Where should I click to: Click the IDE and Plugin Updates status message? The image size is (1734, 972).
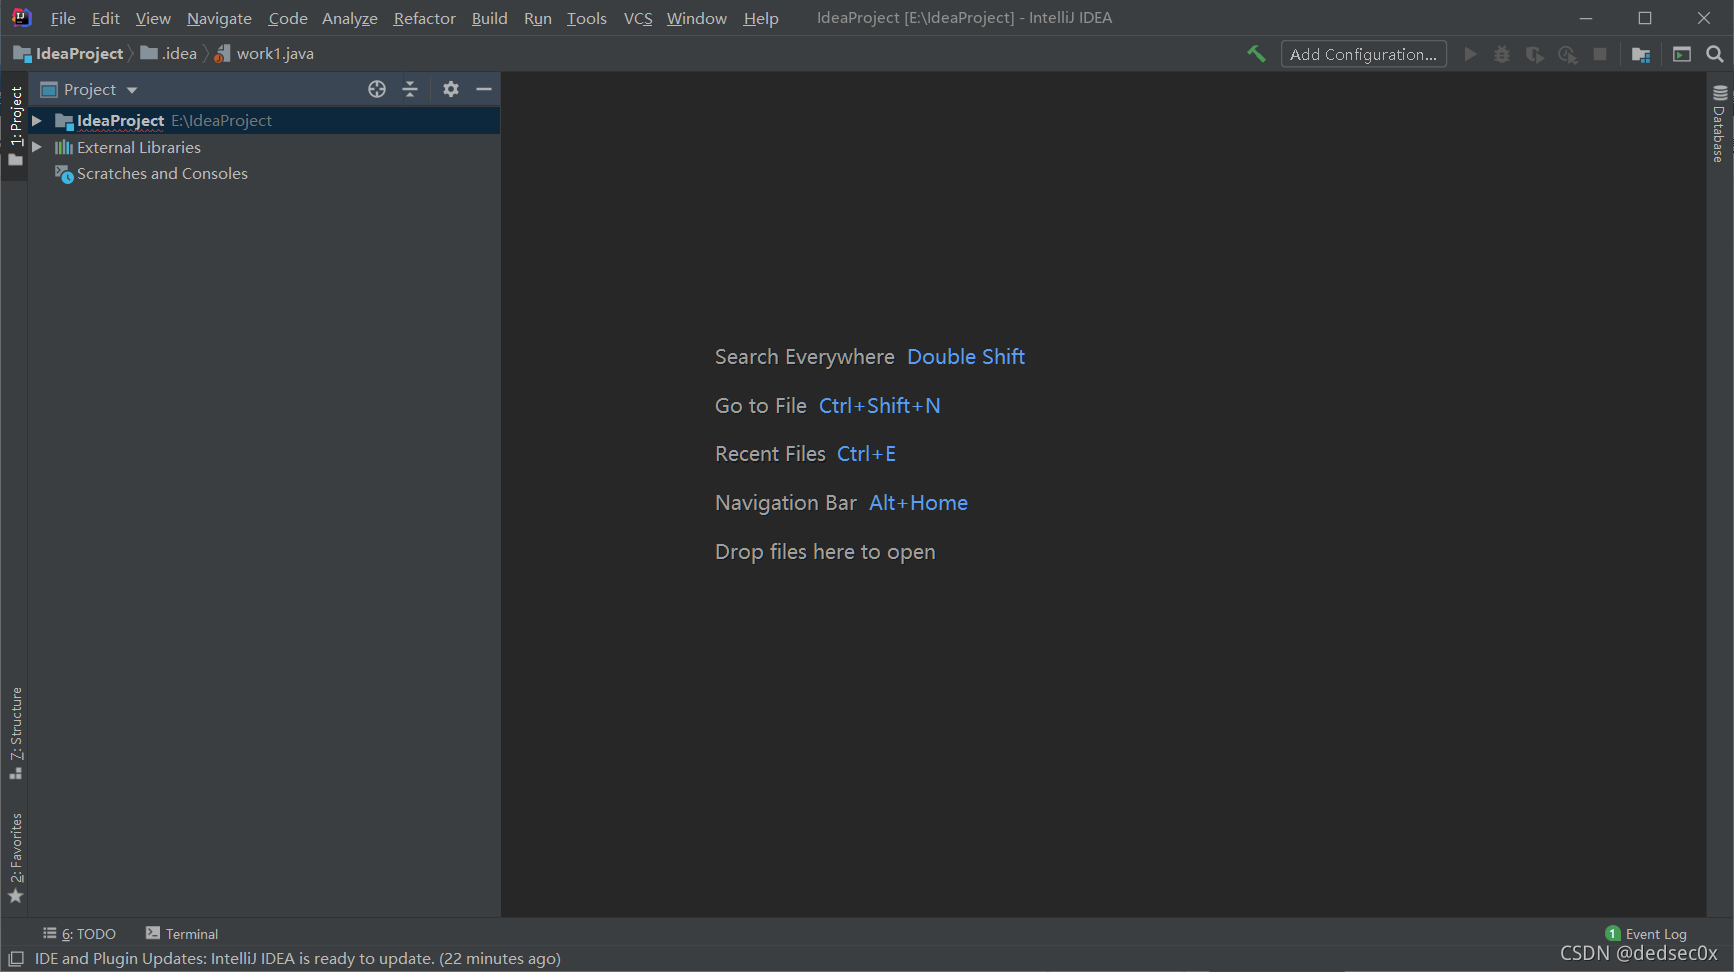(x=298, y=958)
